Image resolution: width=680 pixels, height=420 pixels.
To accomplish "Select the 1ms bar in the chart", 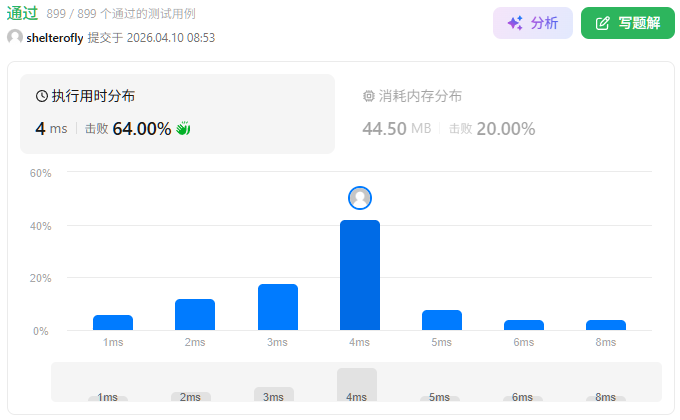I will click(x=113, y=322).
